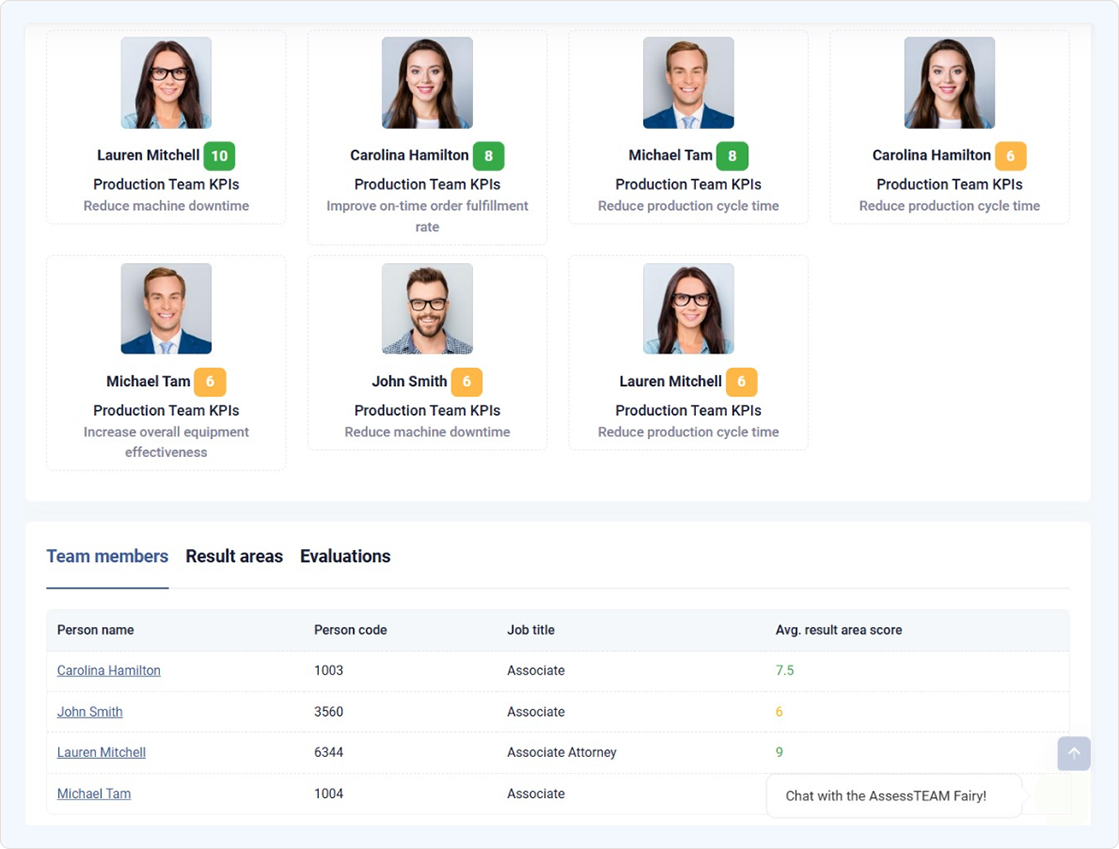Image resolution: width=1119 pixels, height=849 pixels.
Task: Open Carolina Hamilton link in team table
Action: (108, 671)
